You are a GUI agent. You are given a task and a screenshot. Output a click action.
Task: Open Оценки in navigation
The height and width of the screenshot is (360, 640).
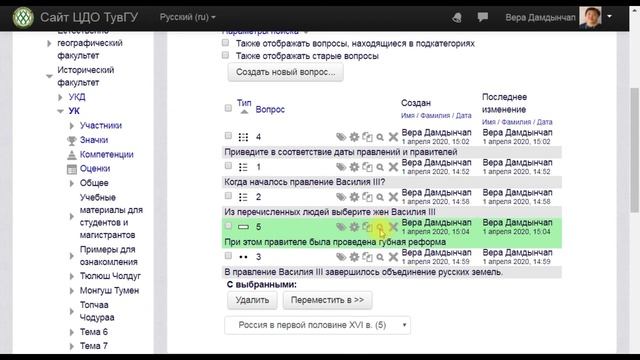point(95,169)
